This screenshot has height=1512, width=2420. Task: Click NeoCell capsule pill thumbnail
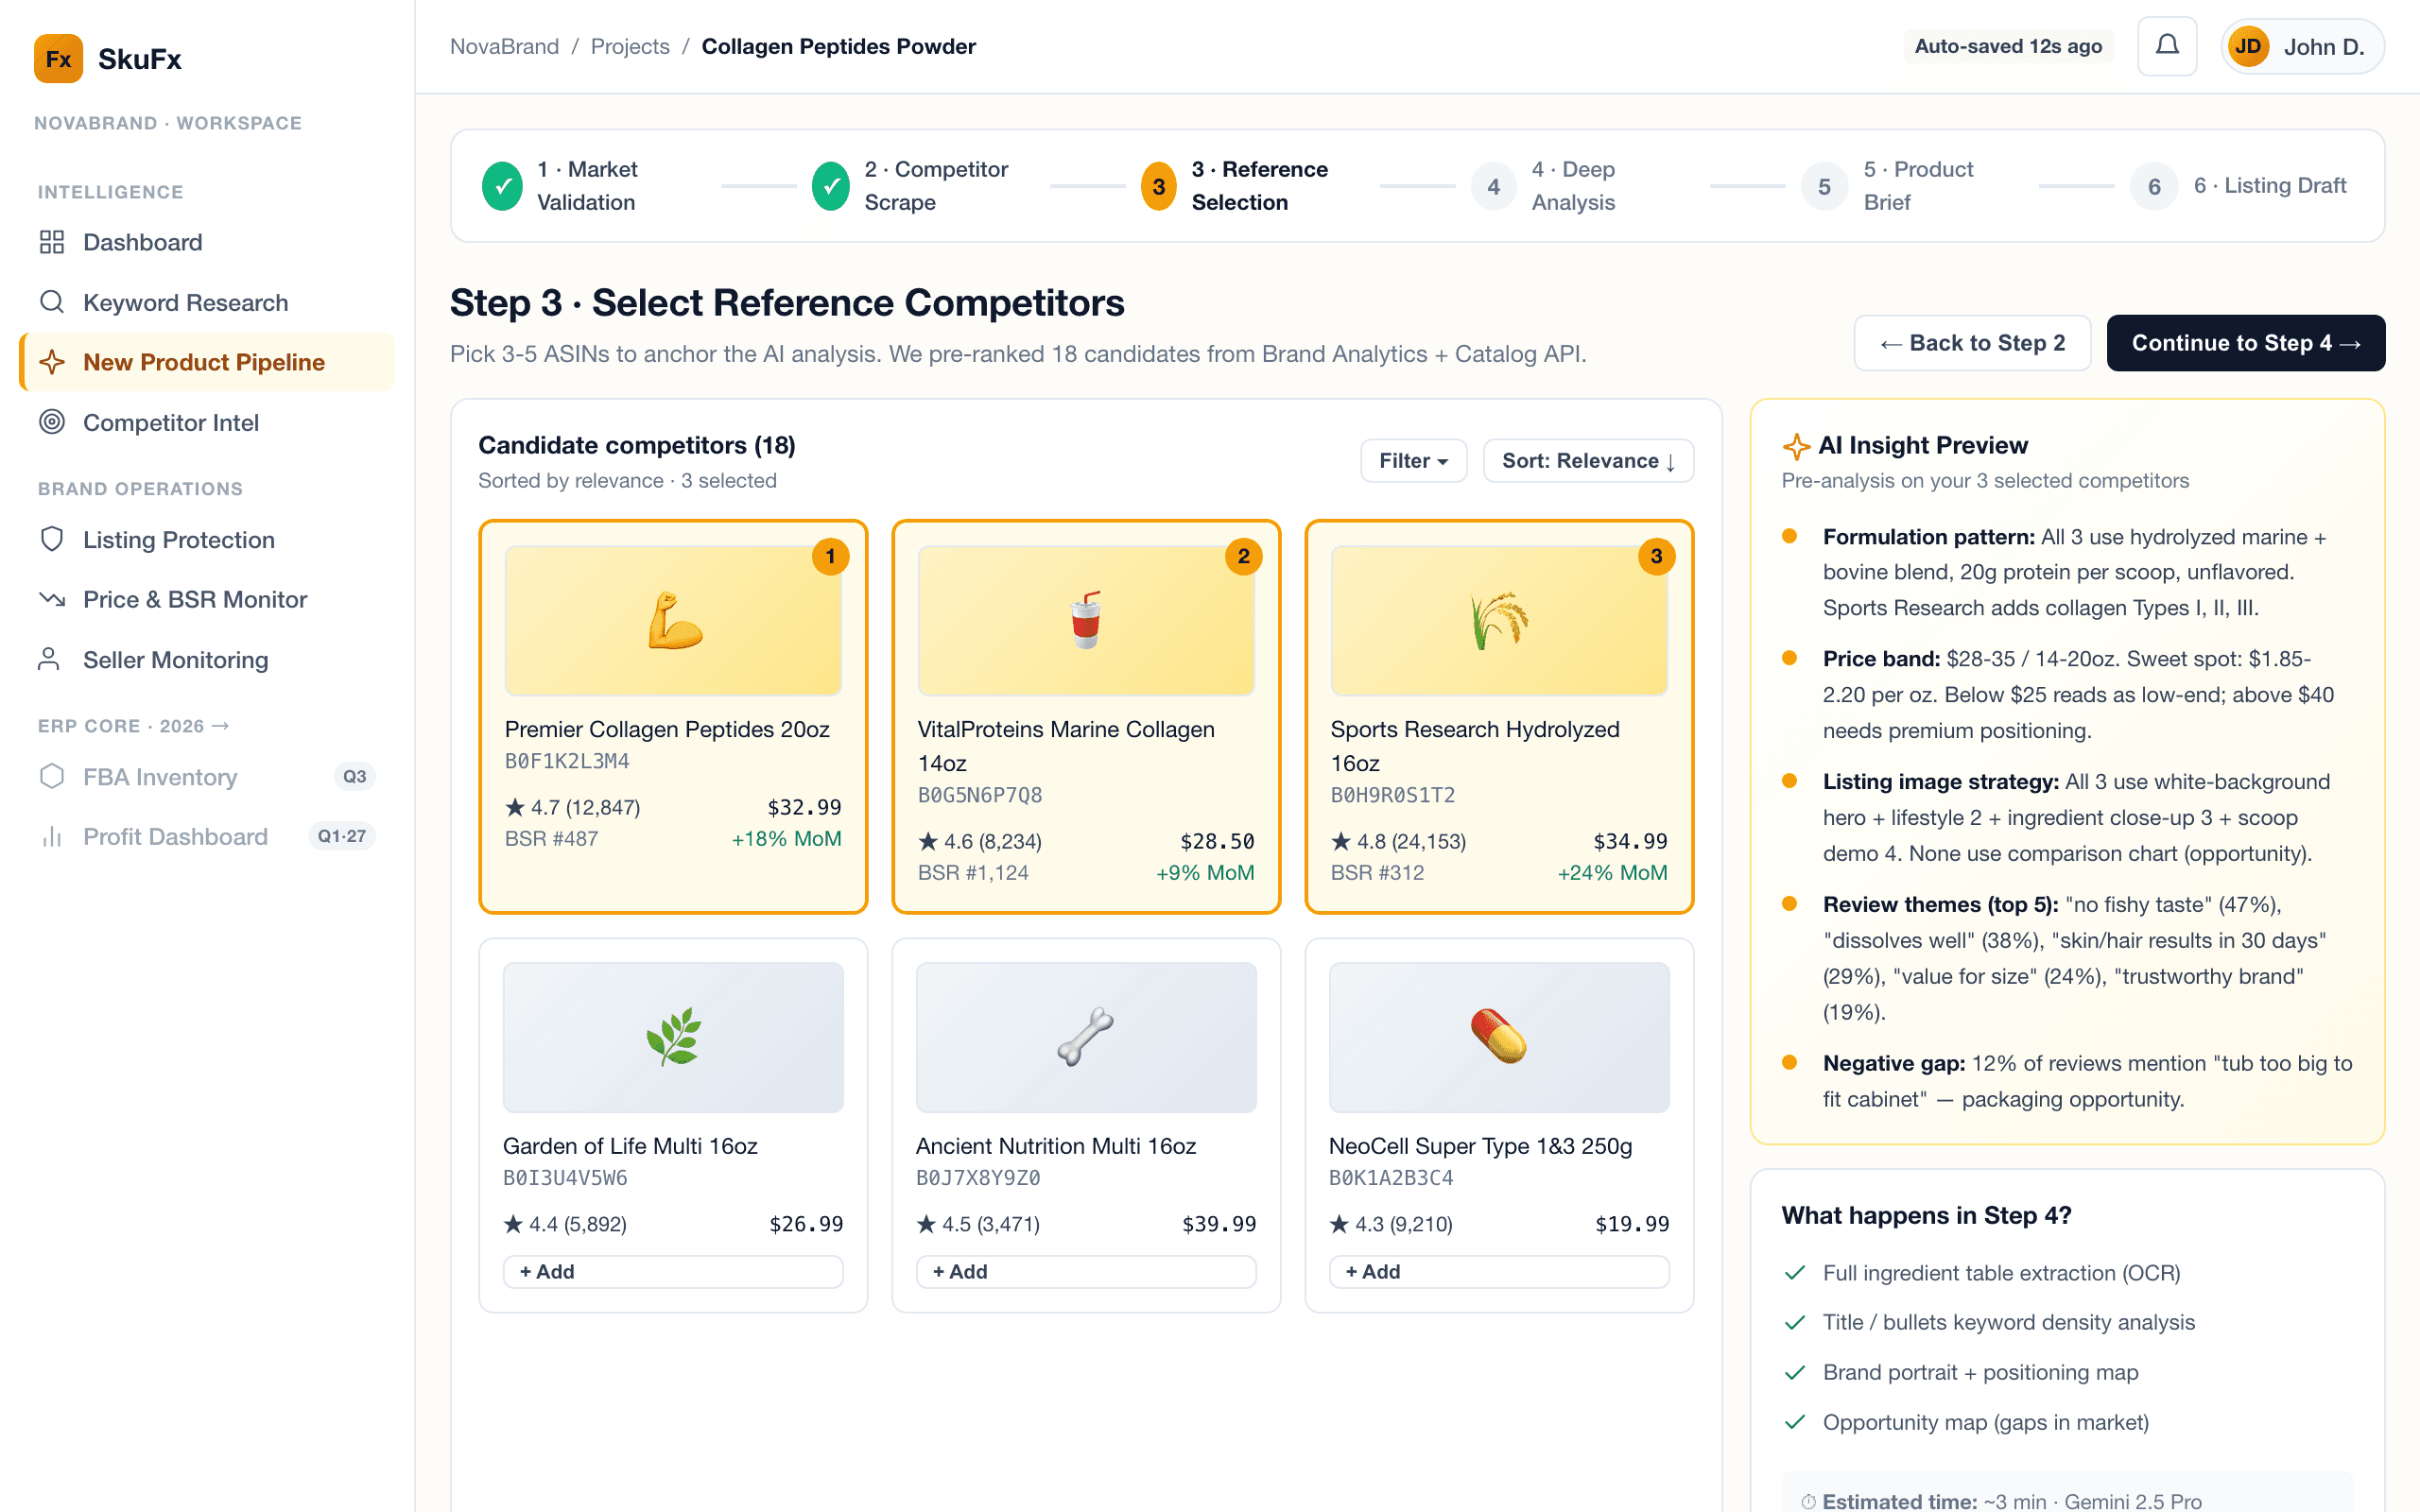(x=1498, y=1037)
